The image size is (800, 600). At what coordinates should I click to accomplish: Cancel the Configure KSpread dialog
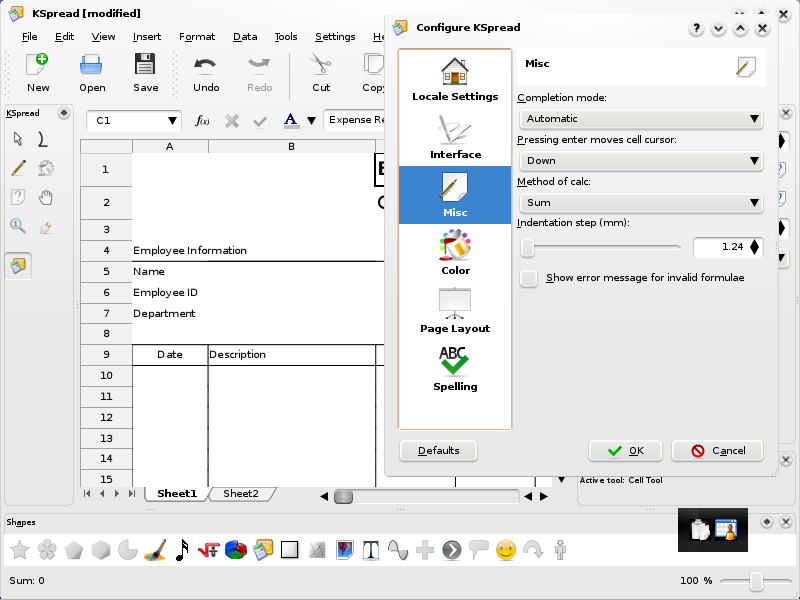[x=718, y=451]
